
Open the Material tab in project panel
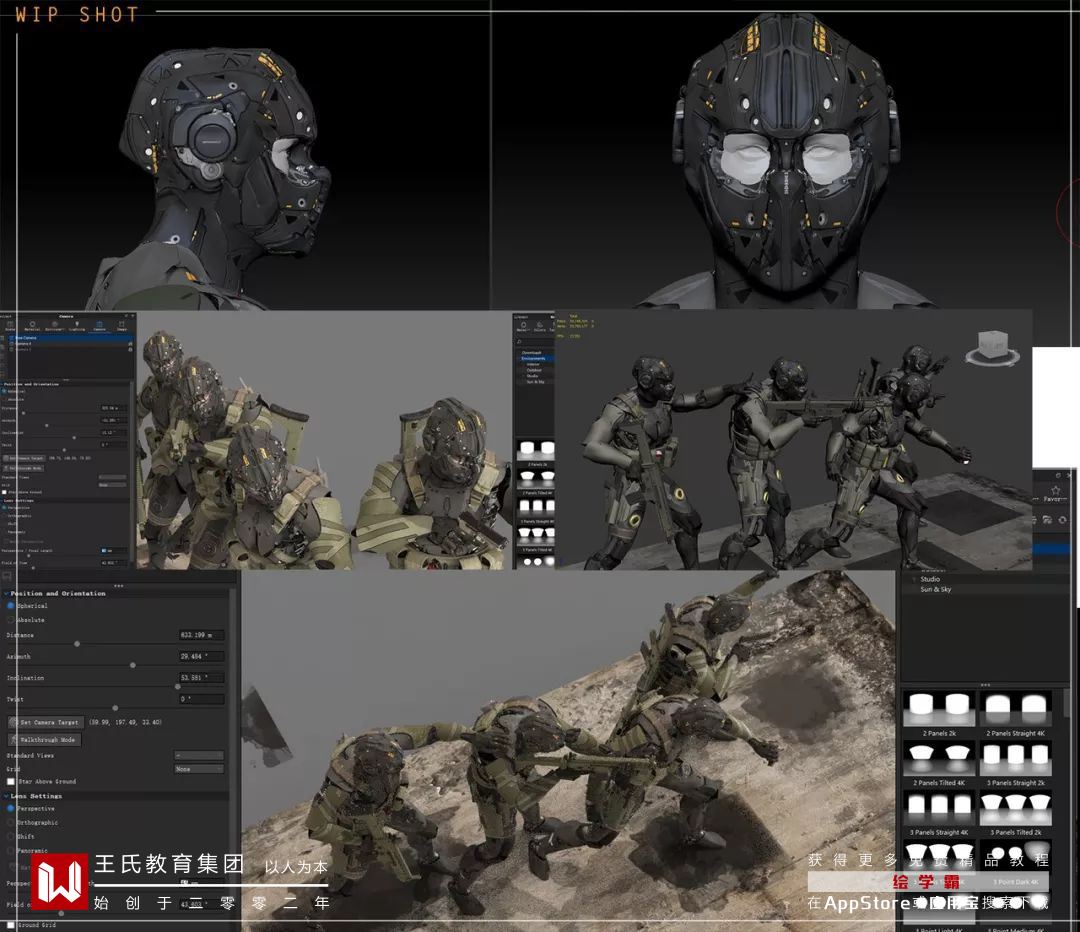[32, 325]
